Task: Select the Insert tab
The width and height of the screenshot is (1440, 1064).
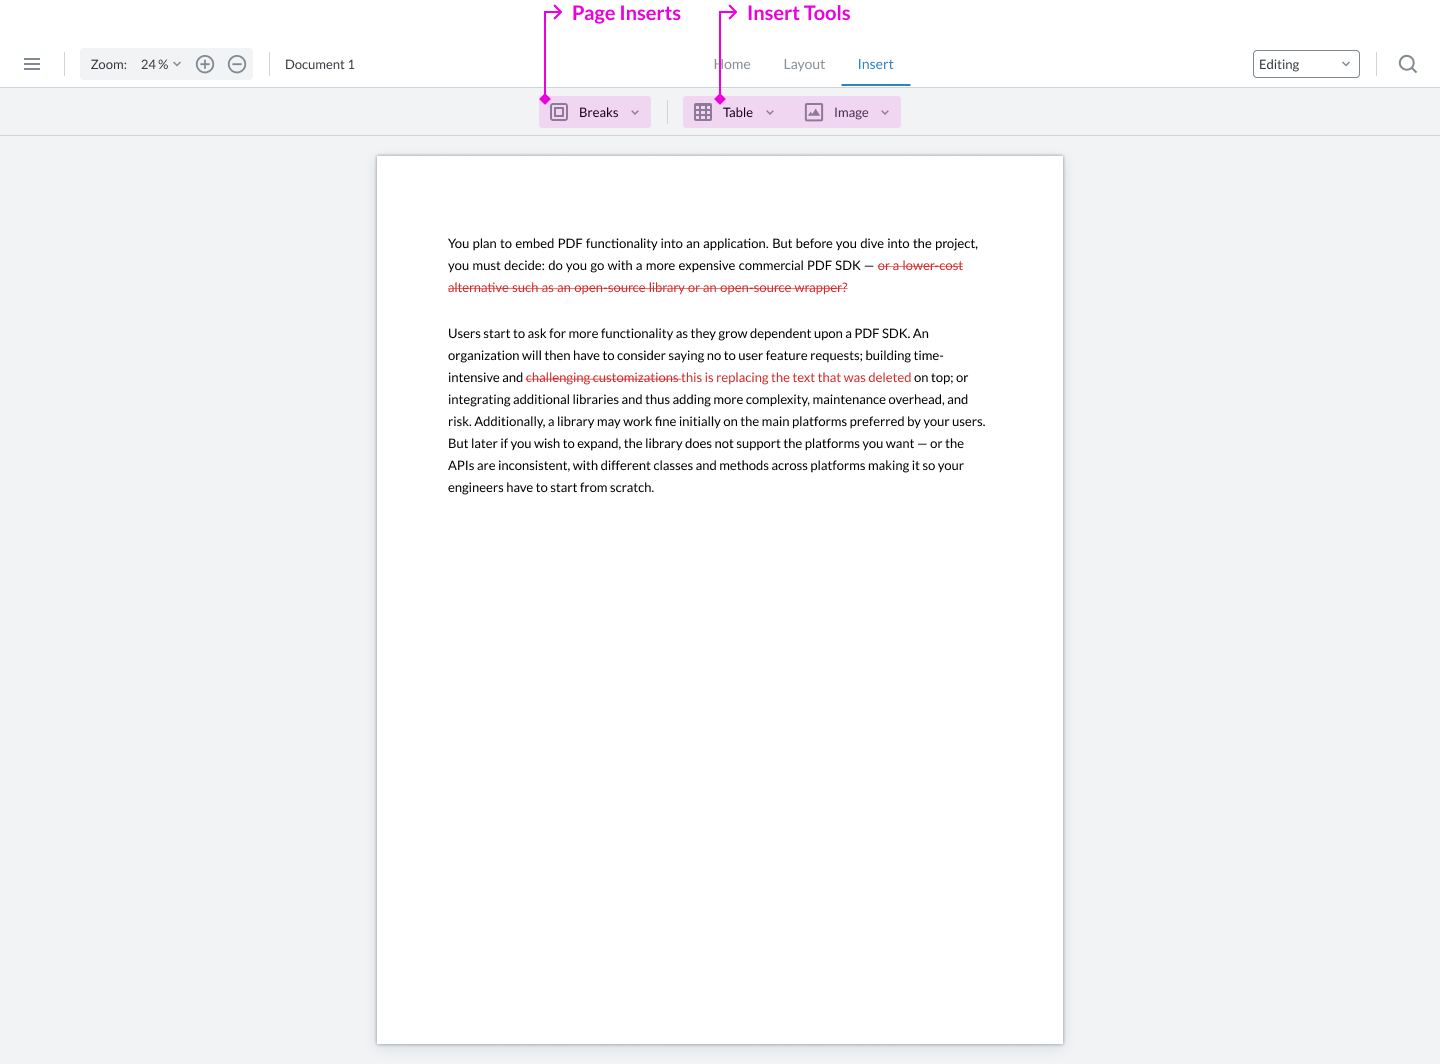Action: (x=875, y=64)
